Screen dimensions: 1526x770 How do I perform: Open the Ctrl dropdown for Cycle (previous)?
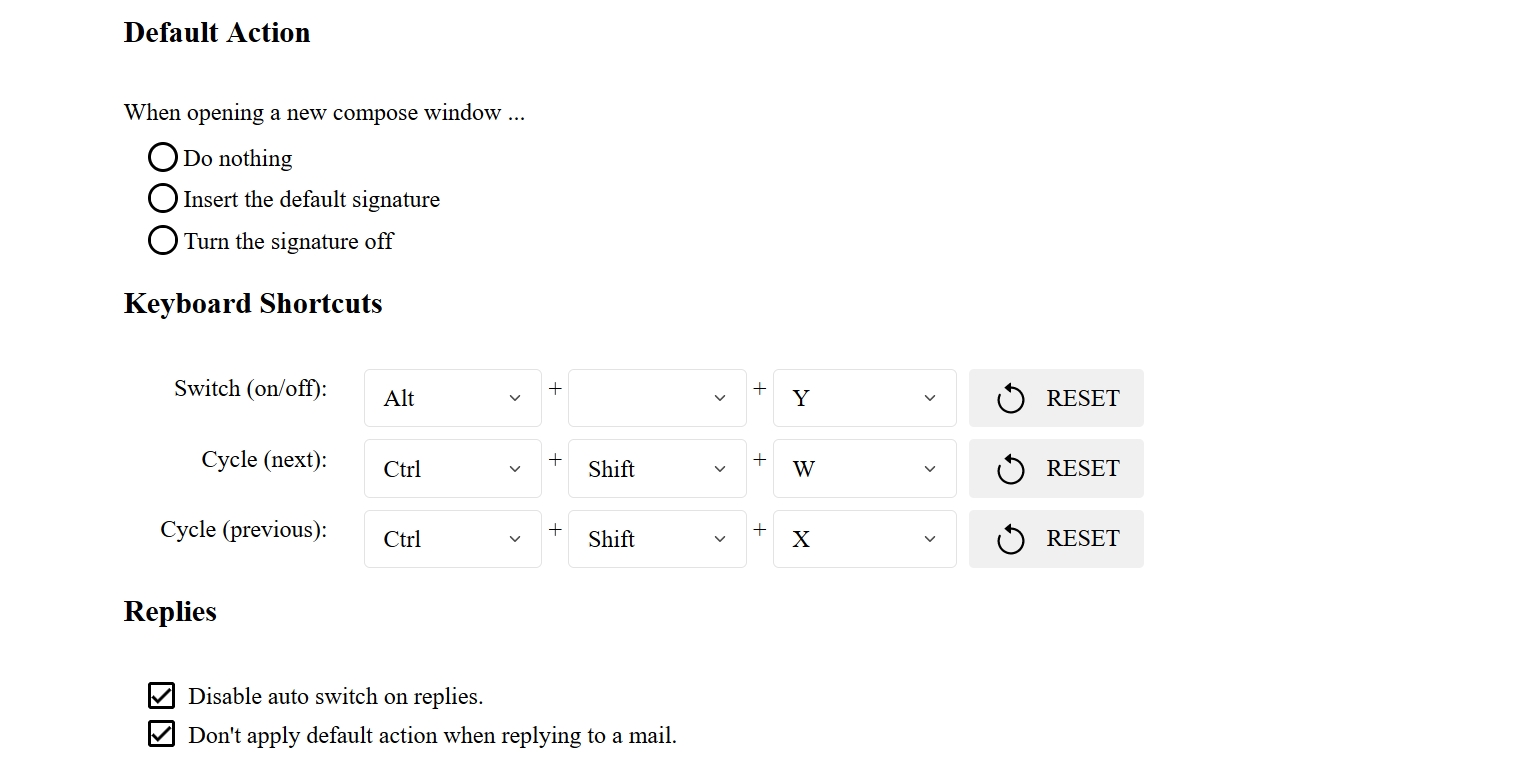(x=452, y=539)
